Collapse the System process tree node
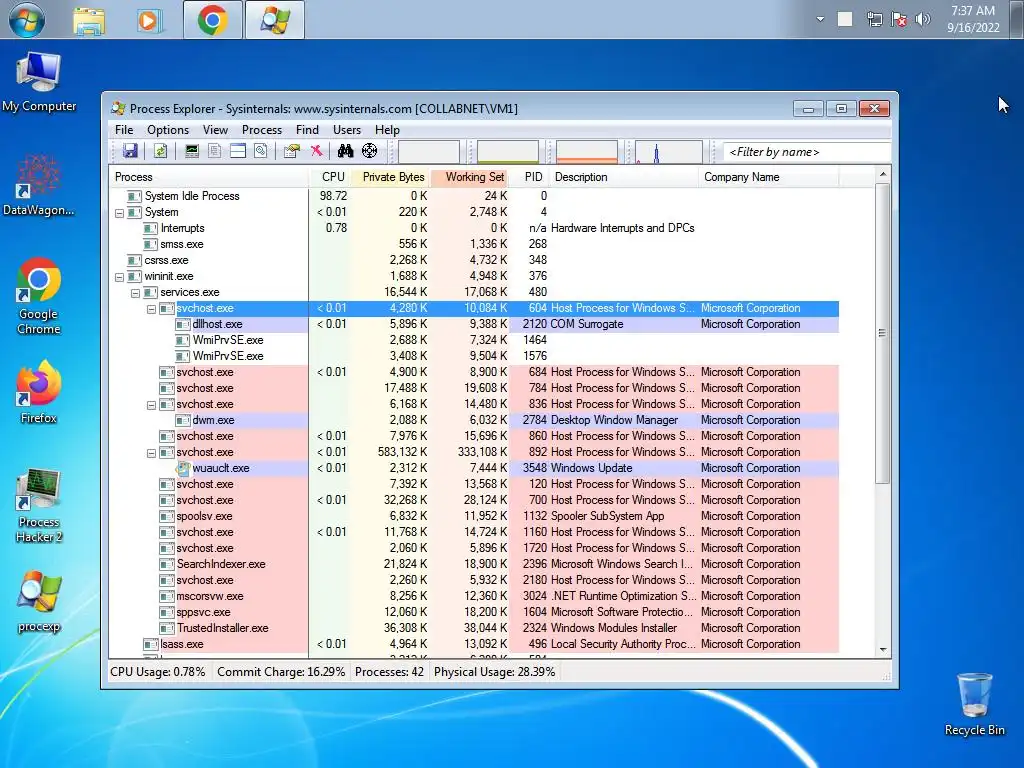 [120, 213]
